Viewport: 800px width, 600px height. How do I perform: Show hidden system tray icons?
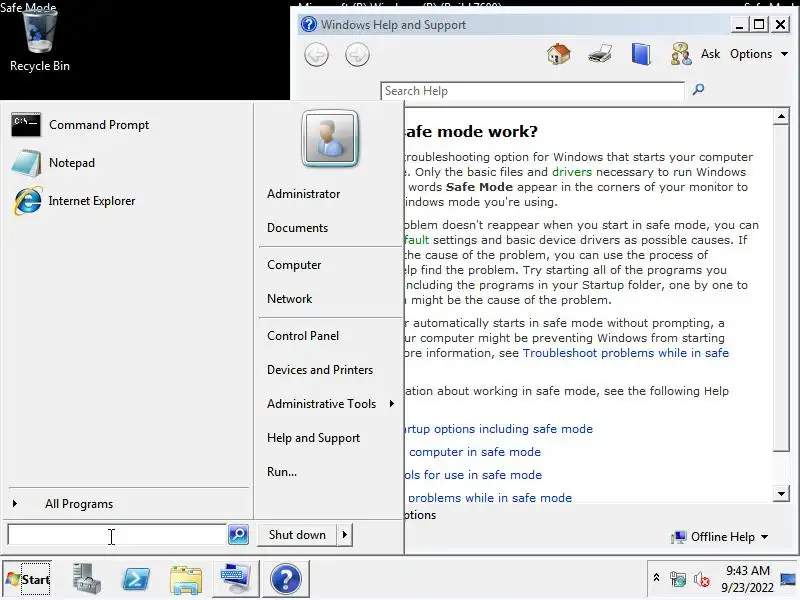coord(657,578)
